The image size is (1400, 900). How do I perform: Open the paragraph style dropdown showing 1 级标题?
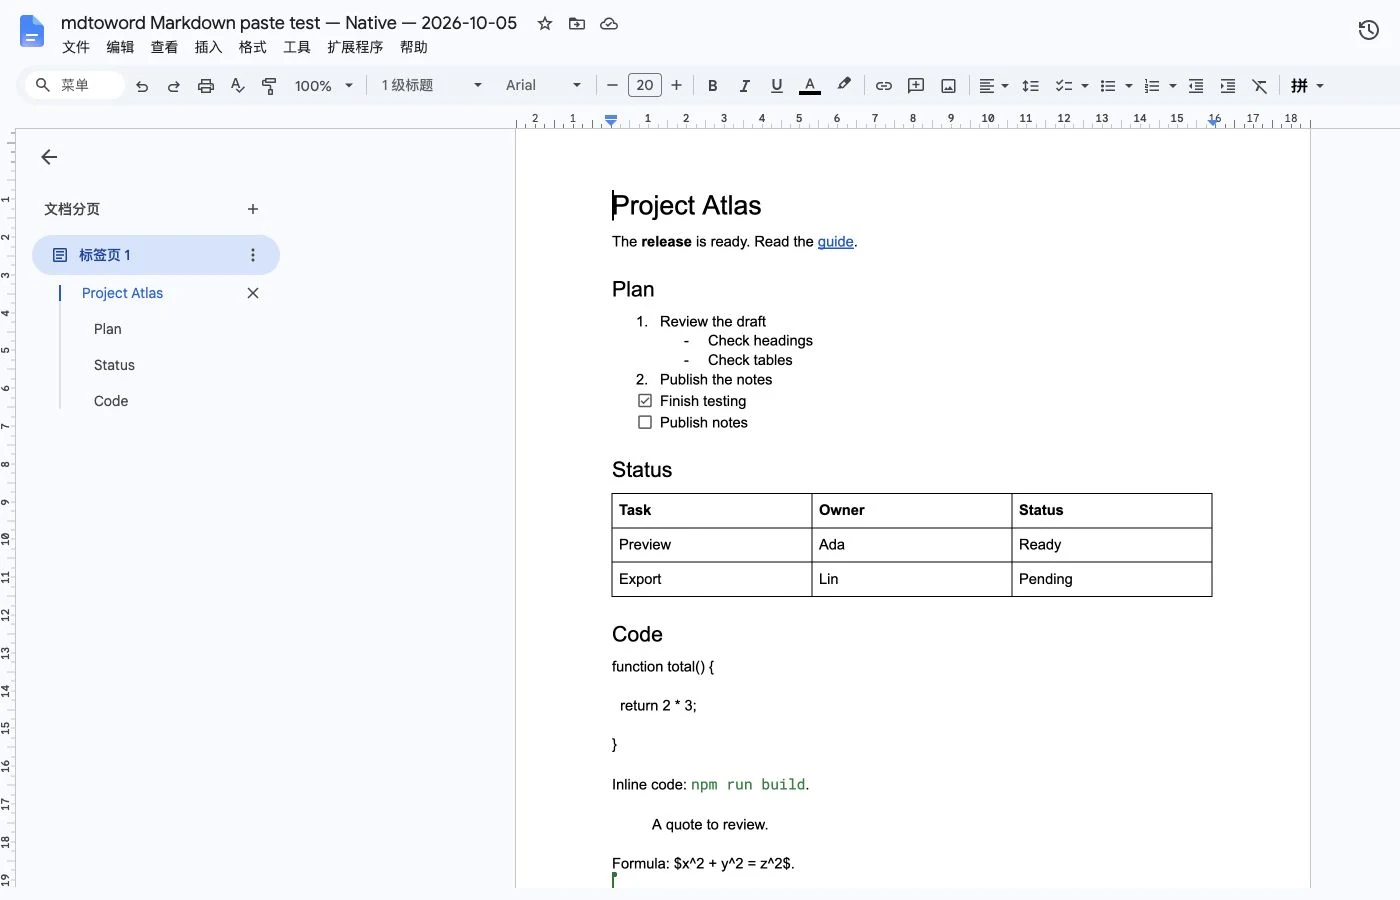click(432, 86)
